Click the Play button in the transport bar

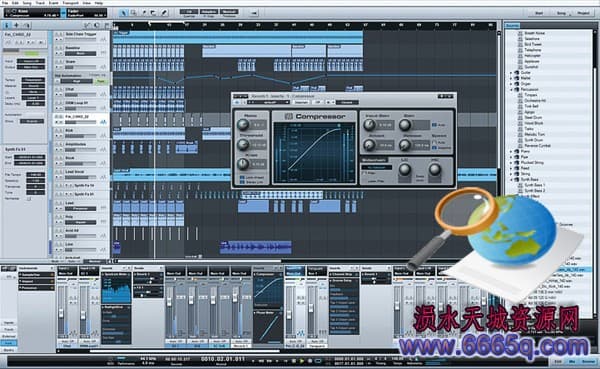pyautogui.click(x=302, y=361)
